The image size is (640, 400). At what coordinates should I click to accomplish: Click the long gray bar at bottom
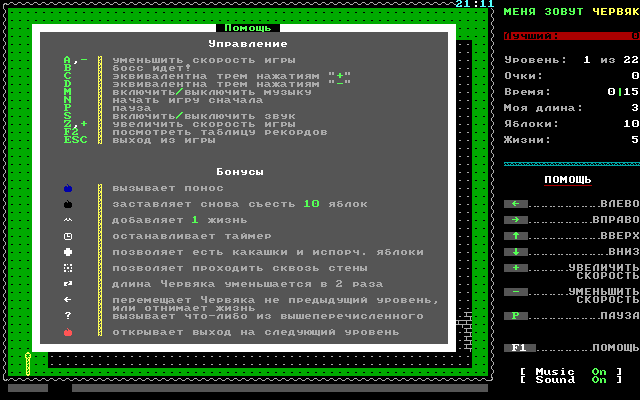(280, 388)
